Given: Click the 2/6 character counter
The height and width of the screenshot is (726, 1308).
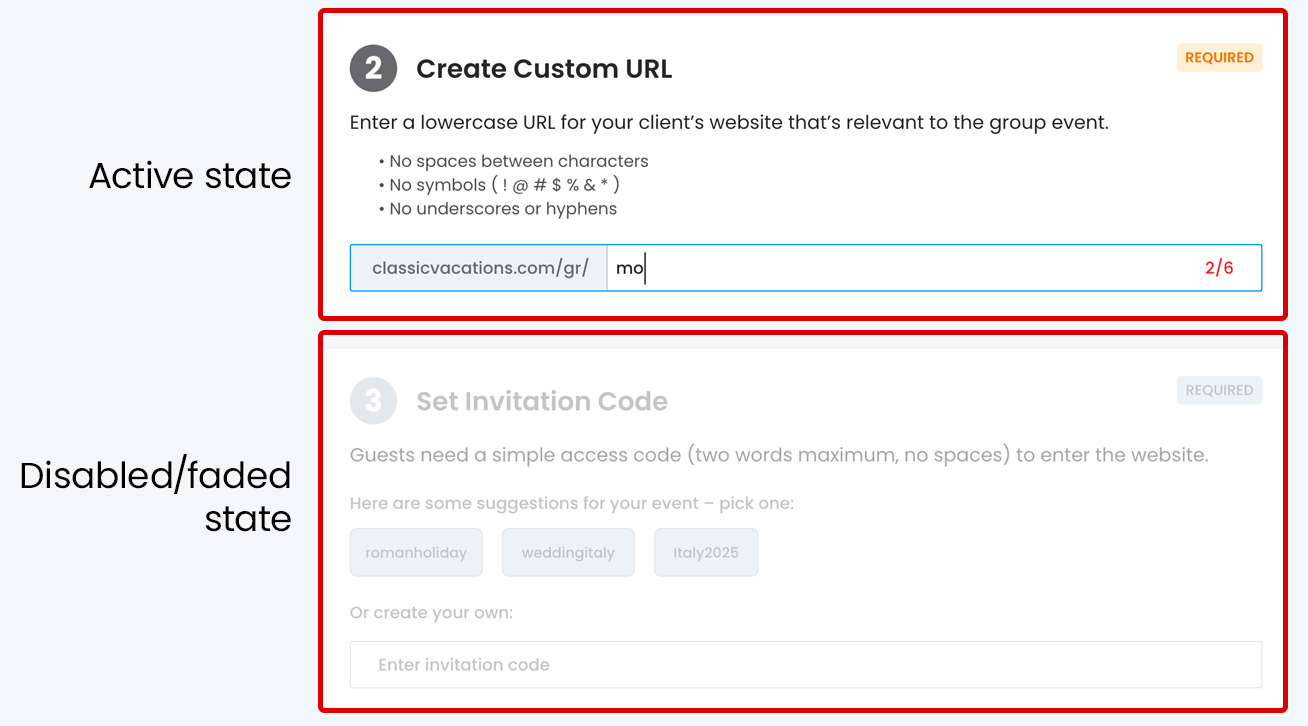Looking at the screenshot, I should tap(1219, 268).
